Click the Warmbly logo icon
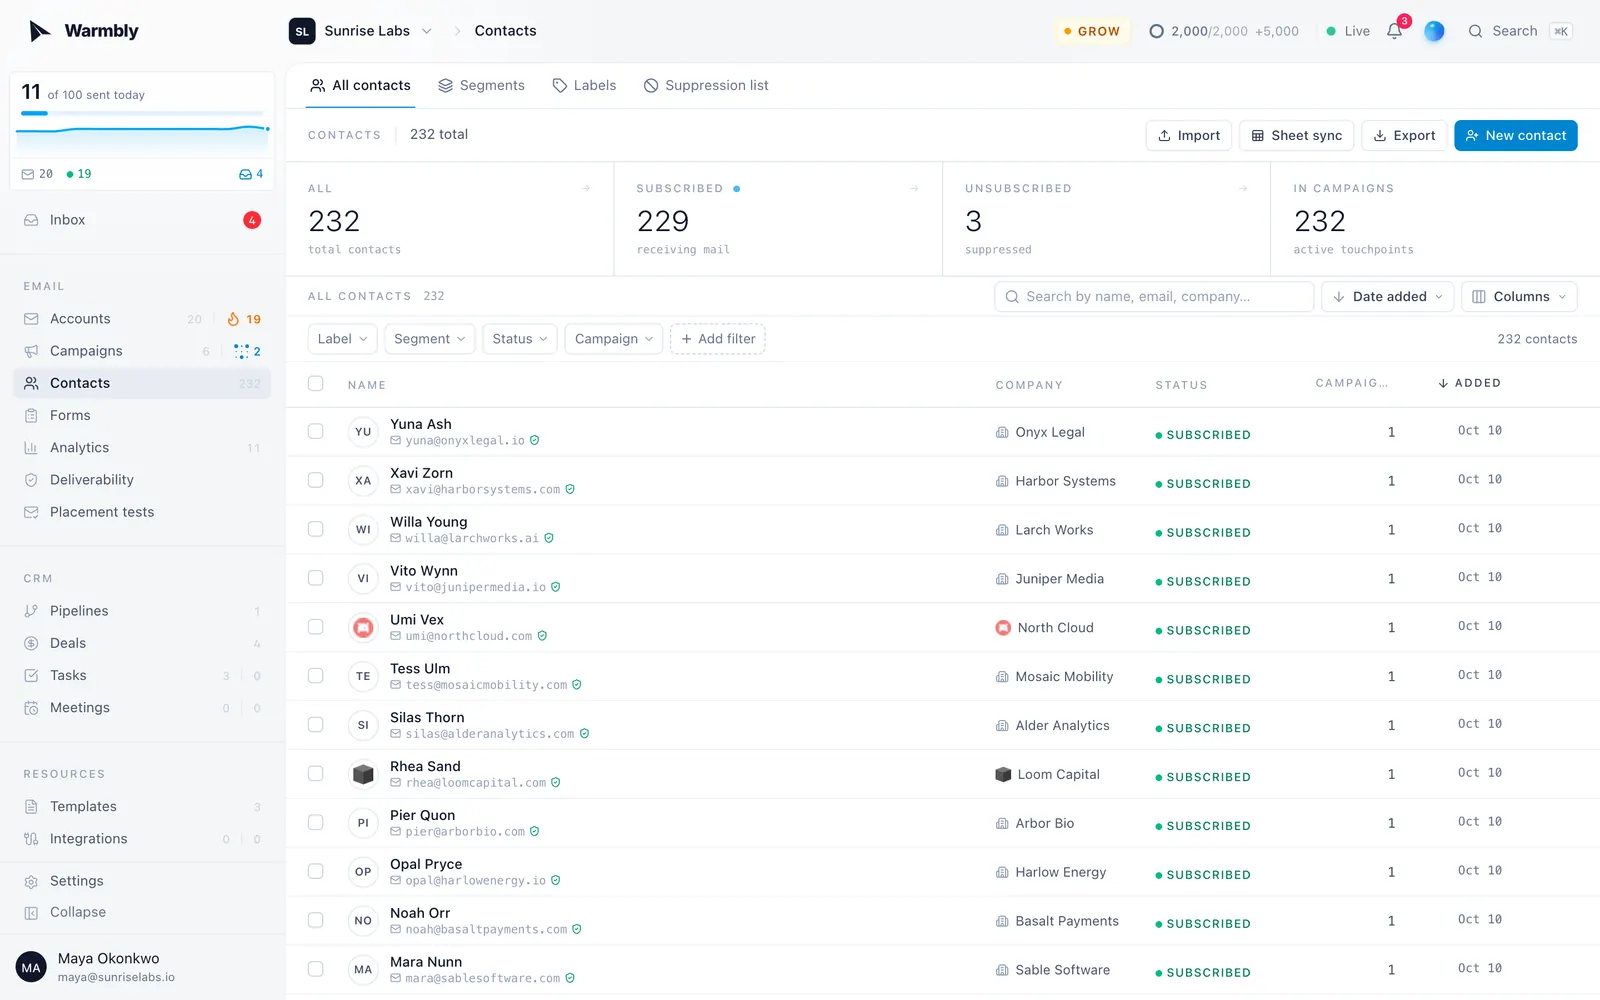This screenshot has height=1000, width=1600. (x=39, y=31)
